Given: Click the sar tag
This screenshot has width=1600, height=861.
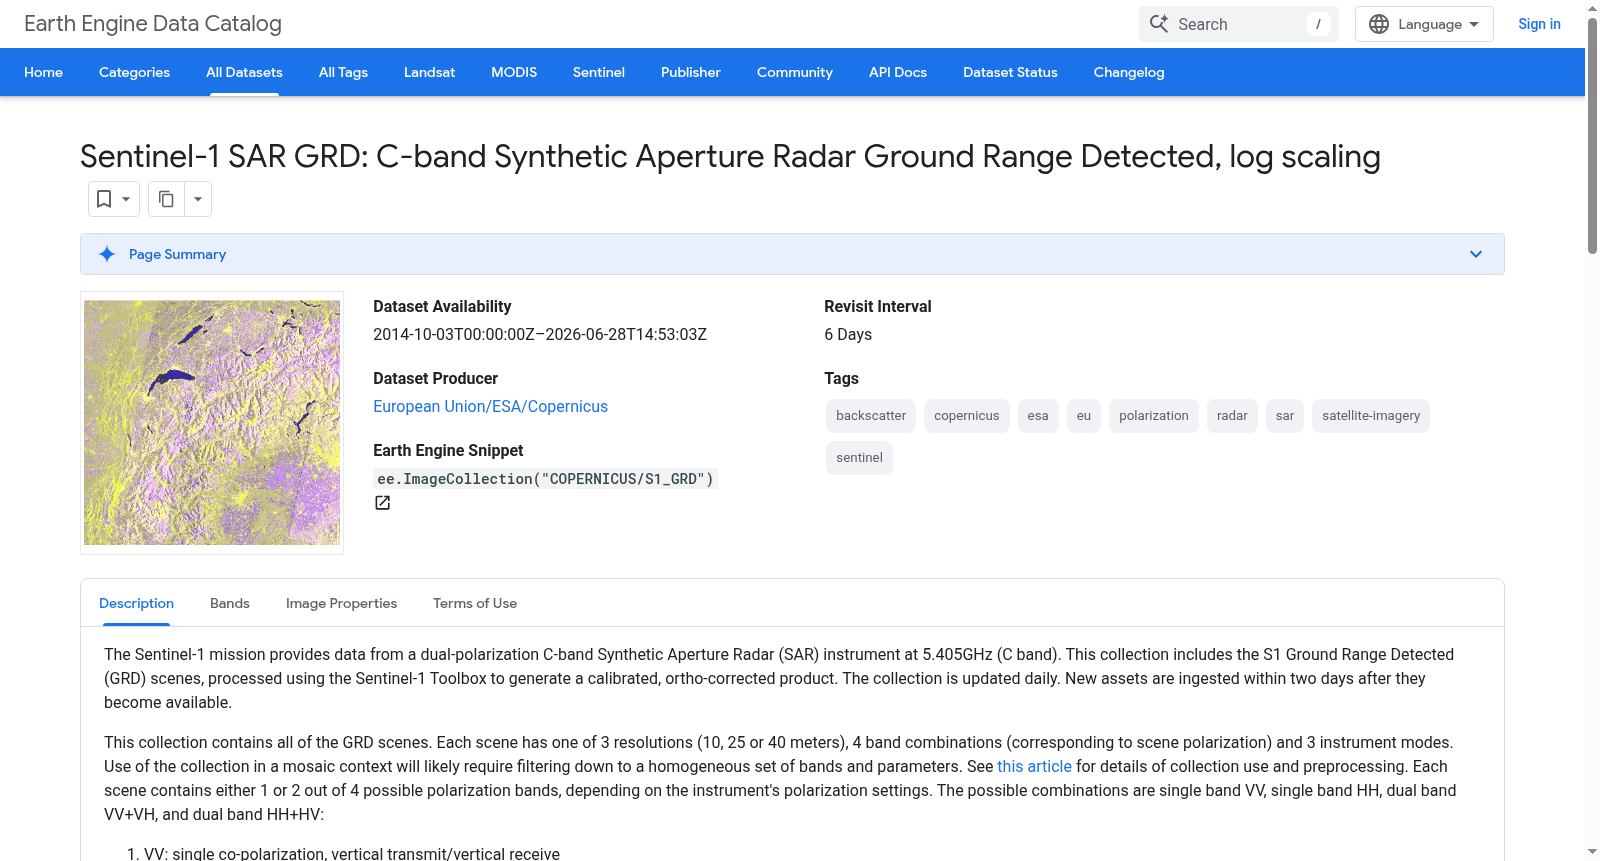Looking at the screenshot, I should [x=1285, y=416].
